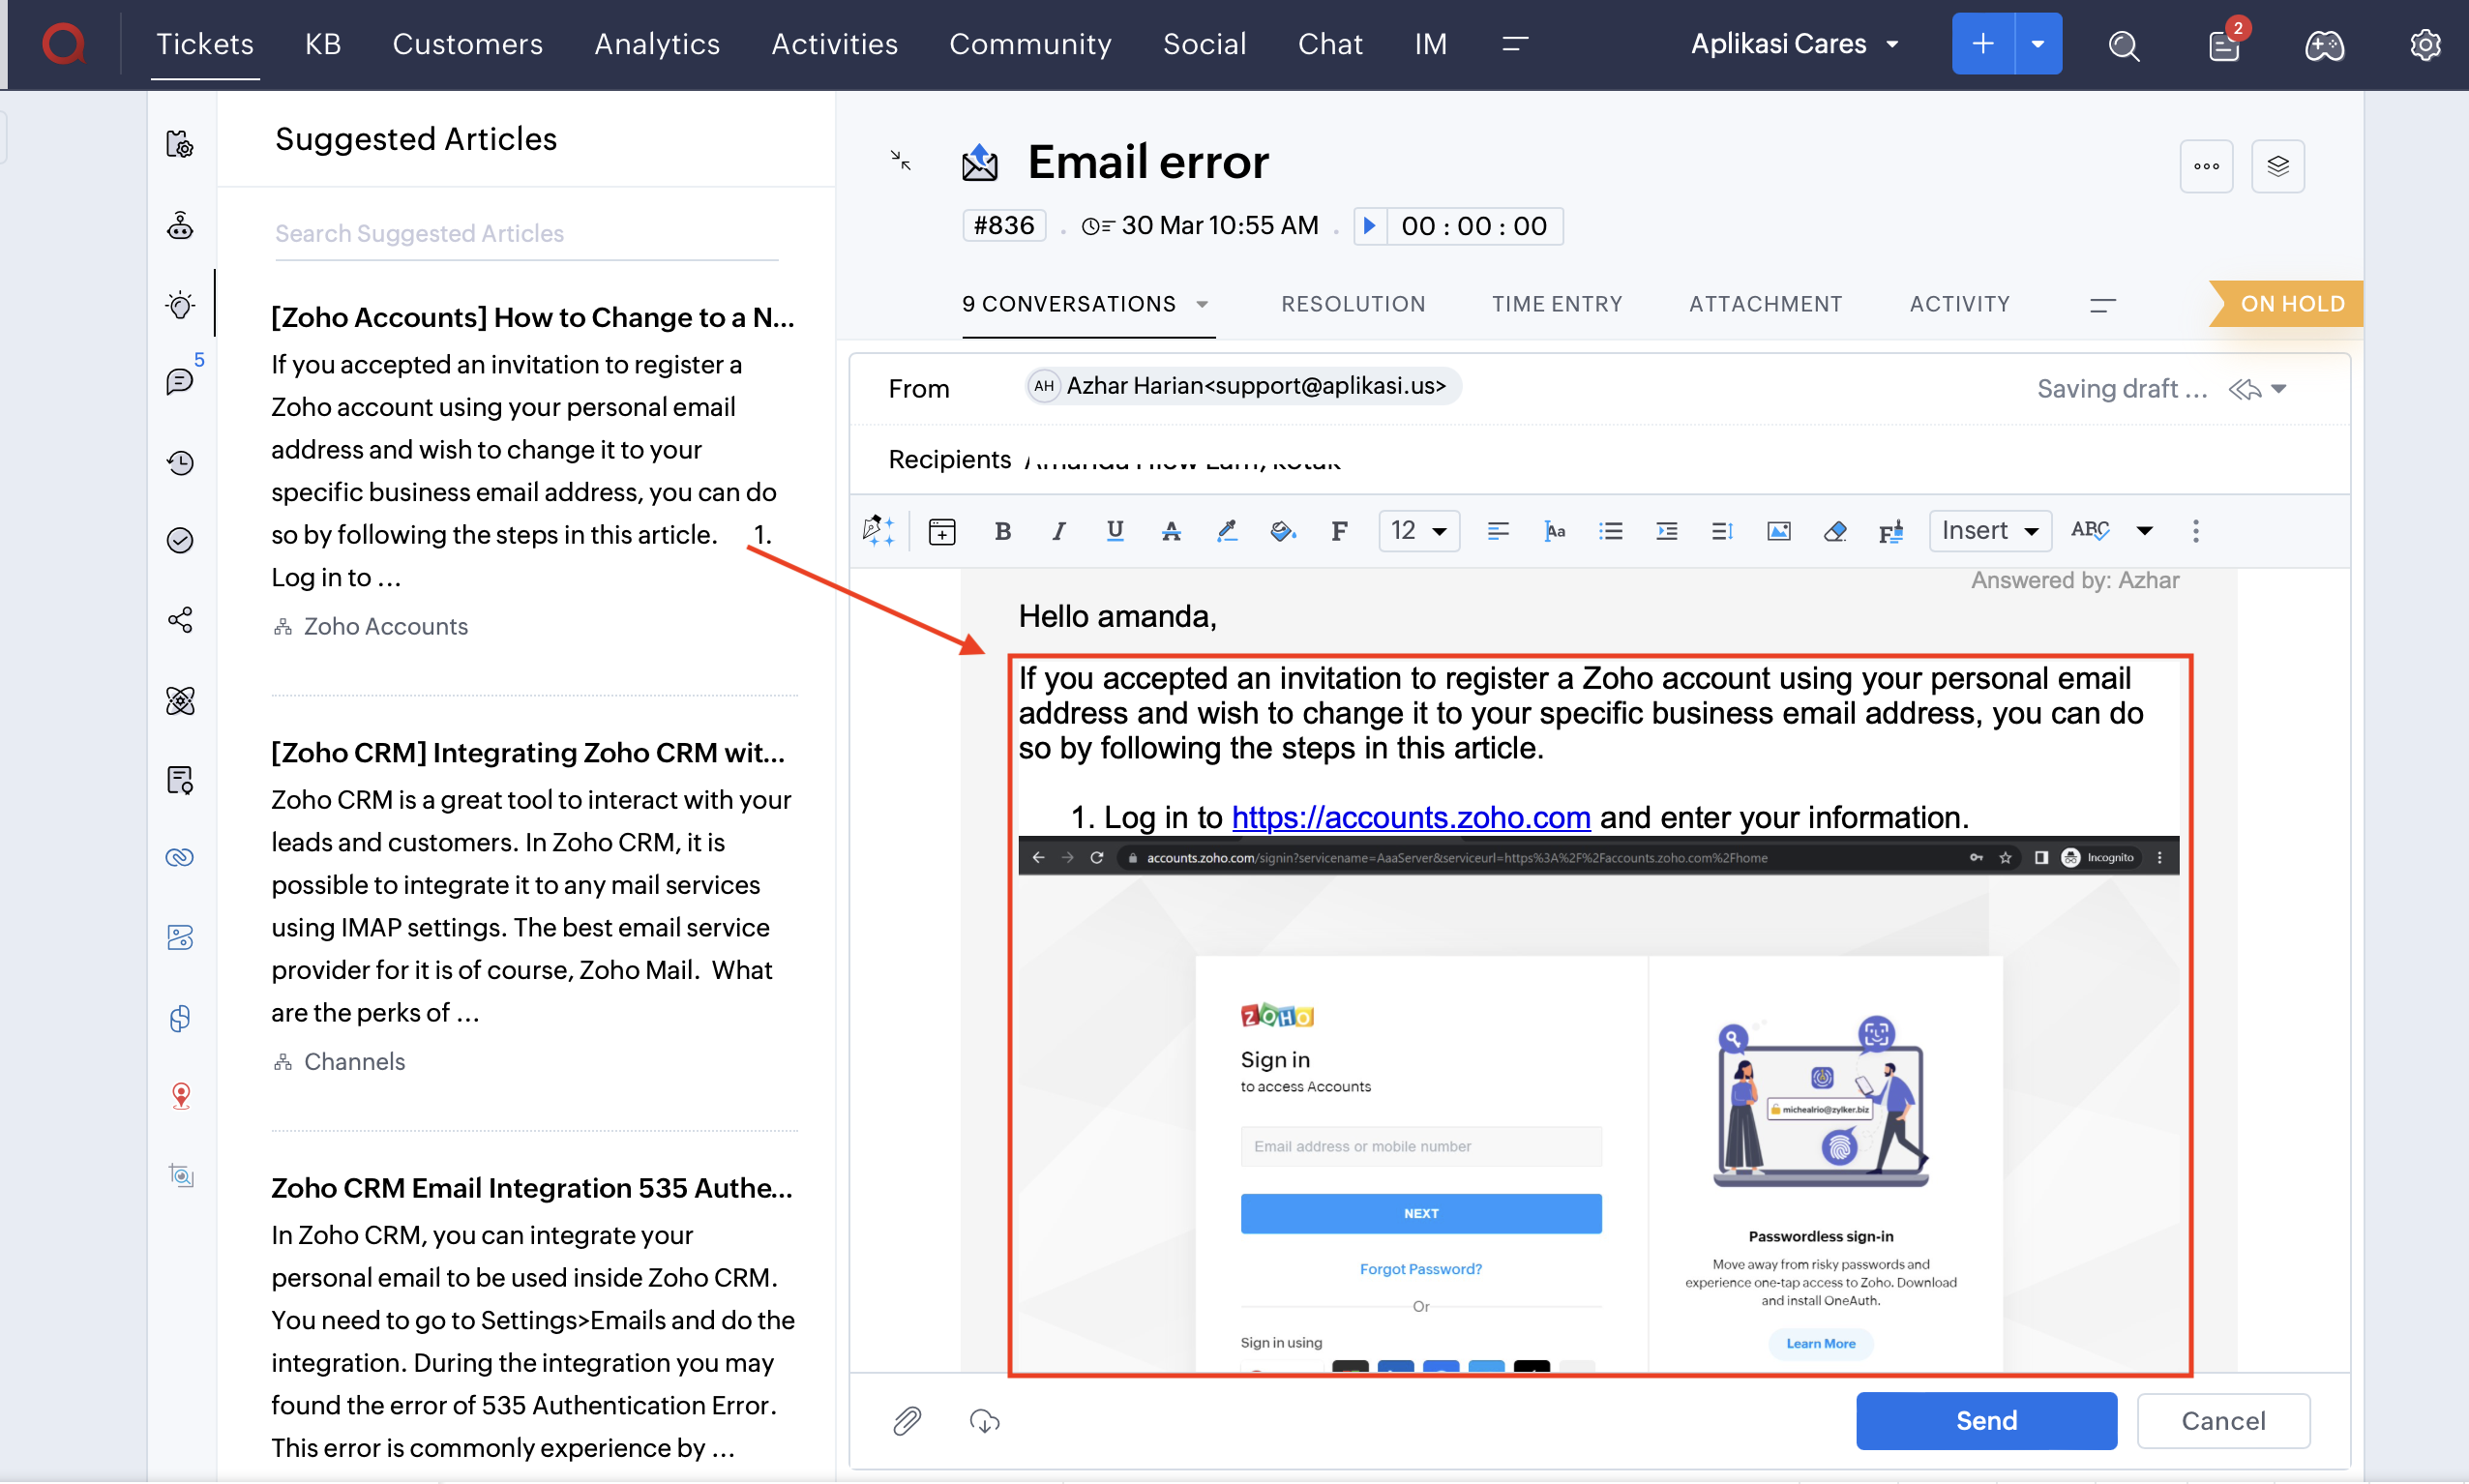Screen dimensions: 2469x1484
Task: Open the gamification controller icon
Action: (2324, 45)
